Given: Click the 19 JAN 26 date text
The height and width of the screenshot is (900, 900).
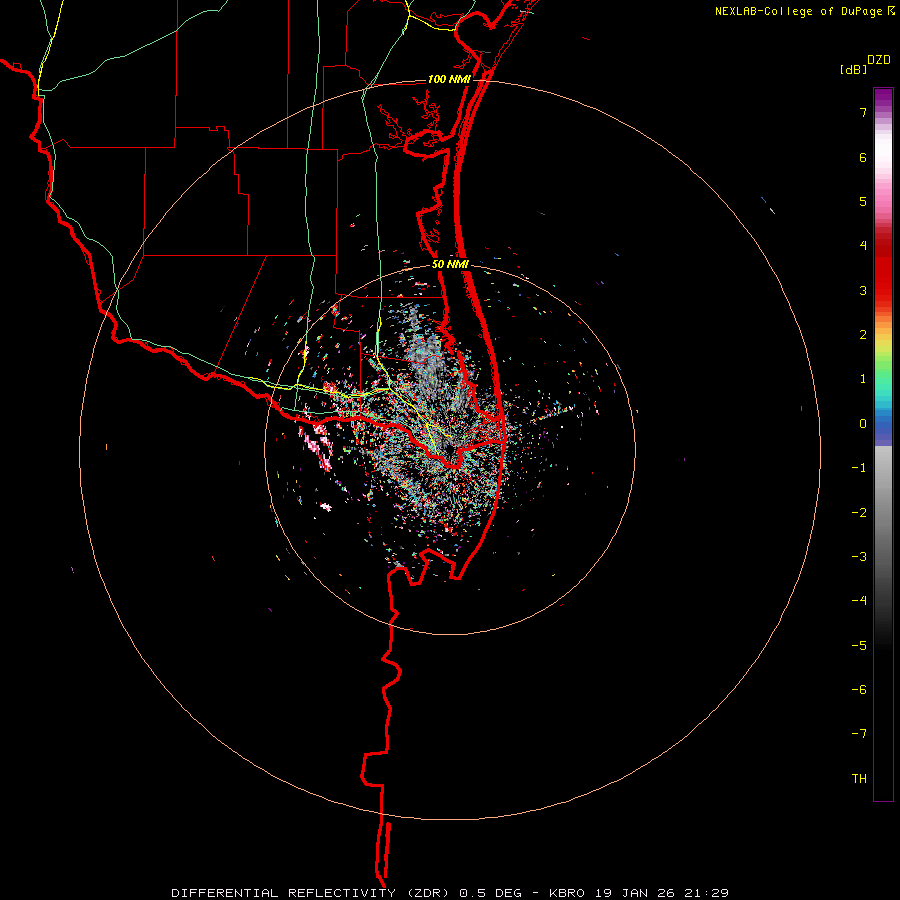Looking at the screenshot, I should tap(633, 893).
